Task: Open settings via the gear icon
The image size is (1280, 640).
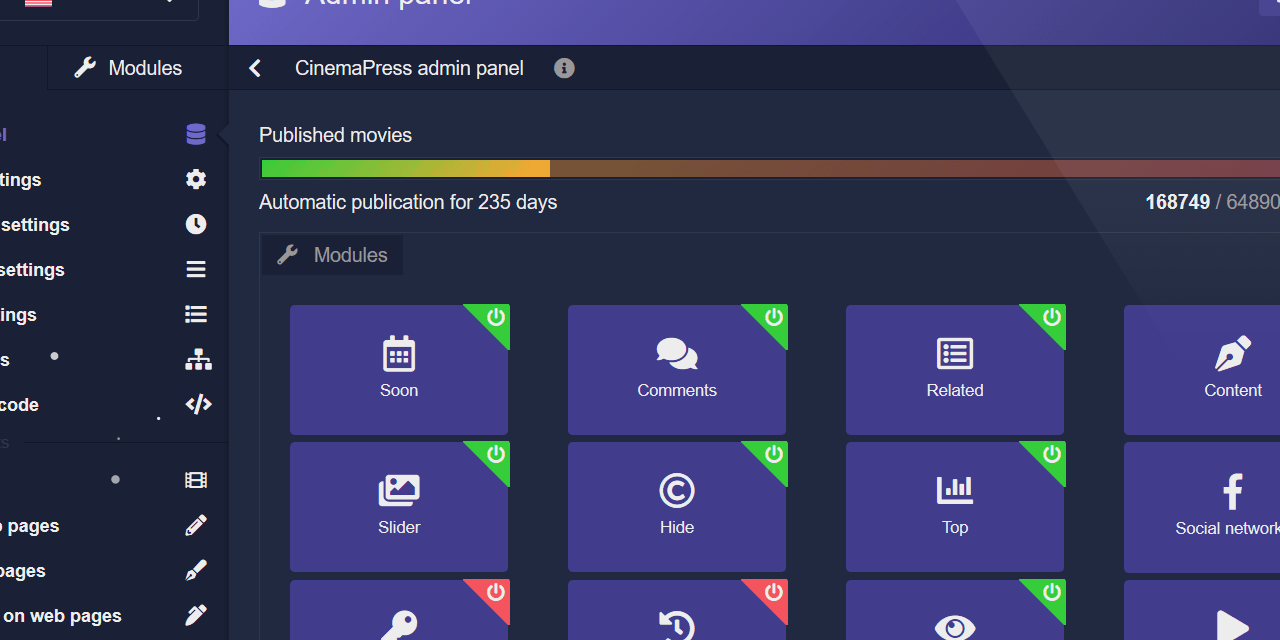Action: [196, 179]
